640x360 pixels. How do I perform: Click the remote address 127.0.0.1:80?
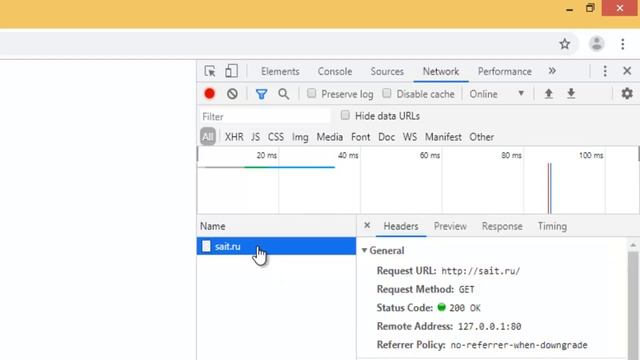tap(489, 327)
